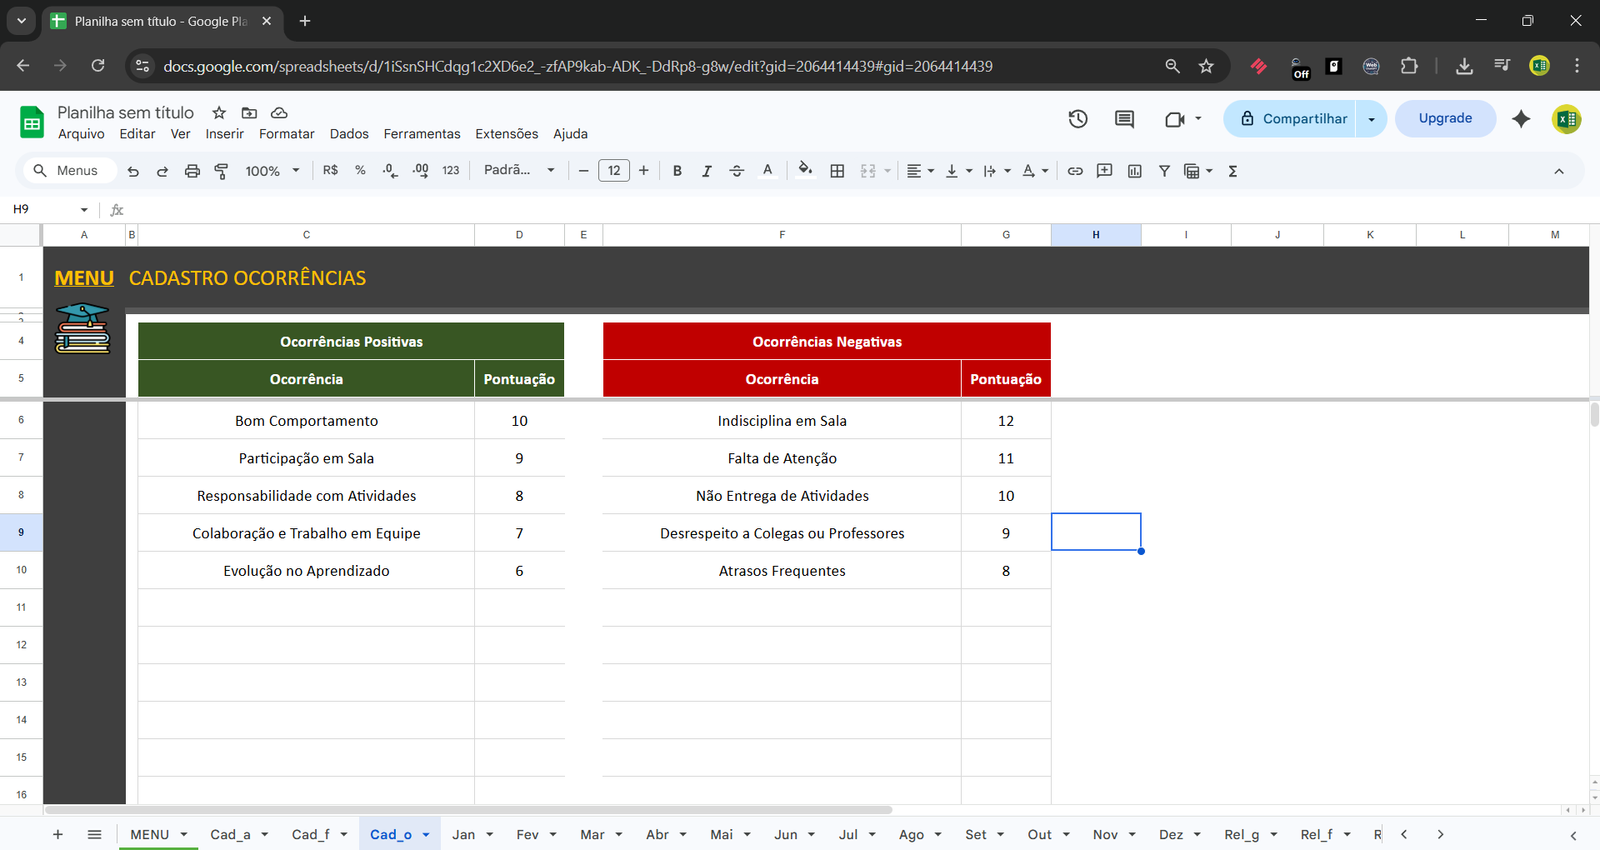Click the Insert chart icon
This screenshot has height=850, width=1600.
coord(1134,171)
